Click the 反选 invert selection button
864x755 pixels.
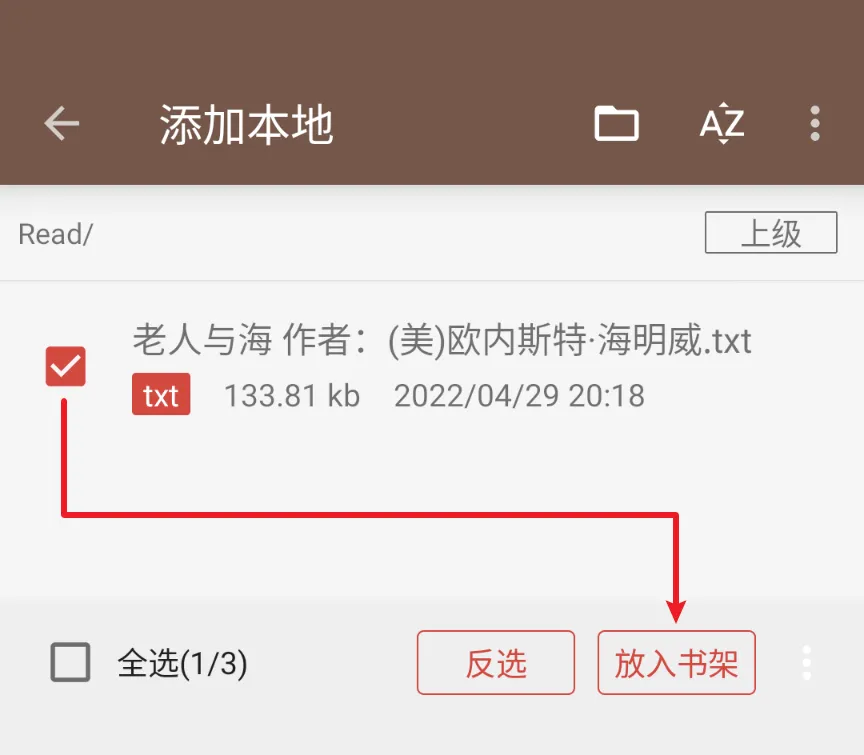[496, 662]
